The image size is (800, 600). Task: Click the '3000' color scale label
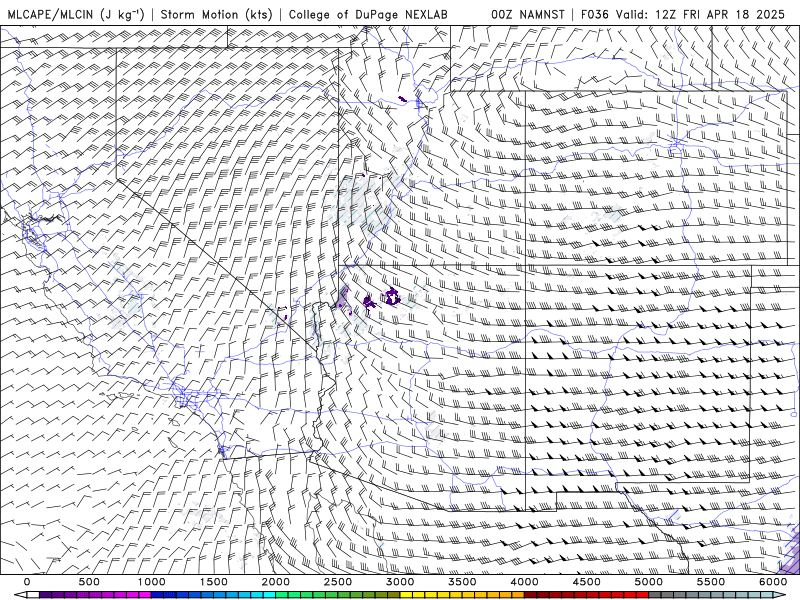(400, 582)
